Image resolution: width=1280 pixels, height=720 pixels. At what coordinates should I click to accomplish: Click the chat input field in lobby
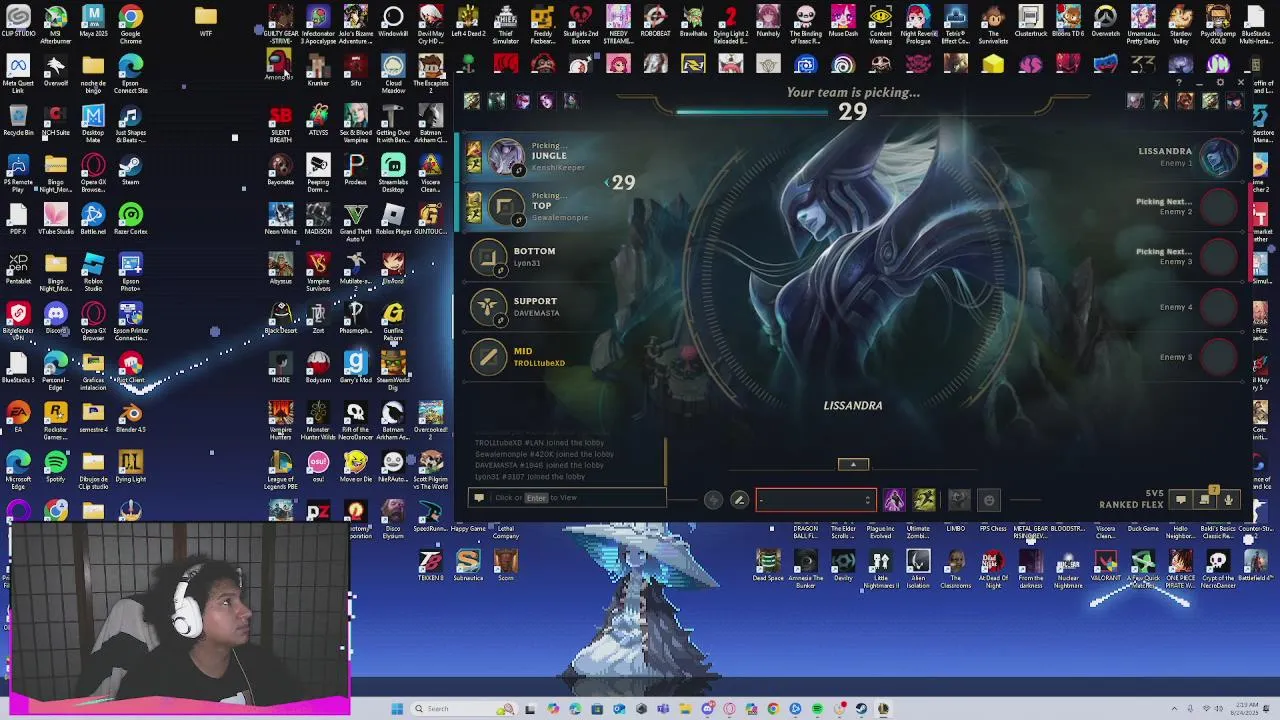pos(566,498)
